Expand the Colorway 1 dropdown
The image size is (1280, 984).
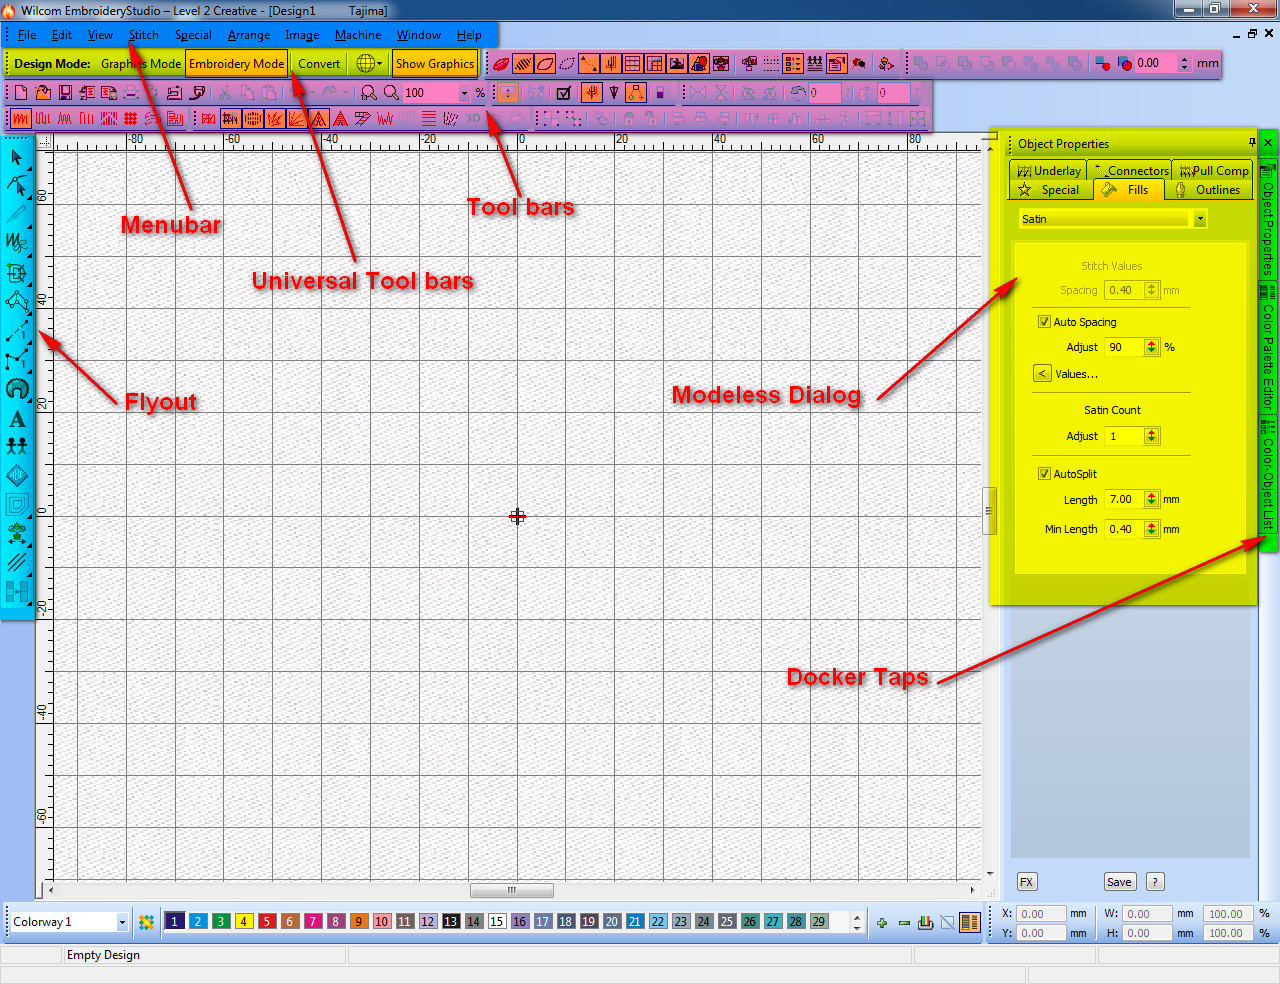click(x=122, y=922)
